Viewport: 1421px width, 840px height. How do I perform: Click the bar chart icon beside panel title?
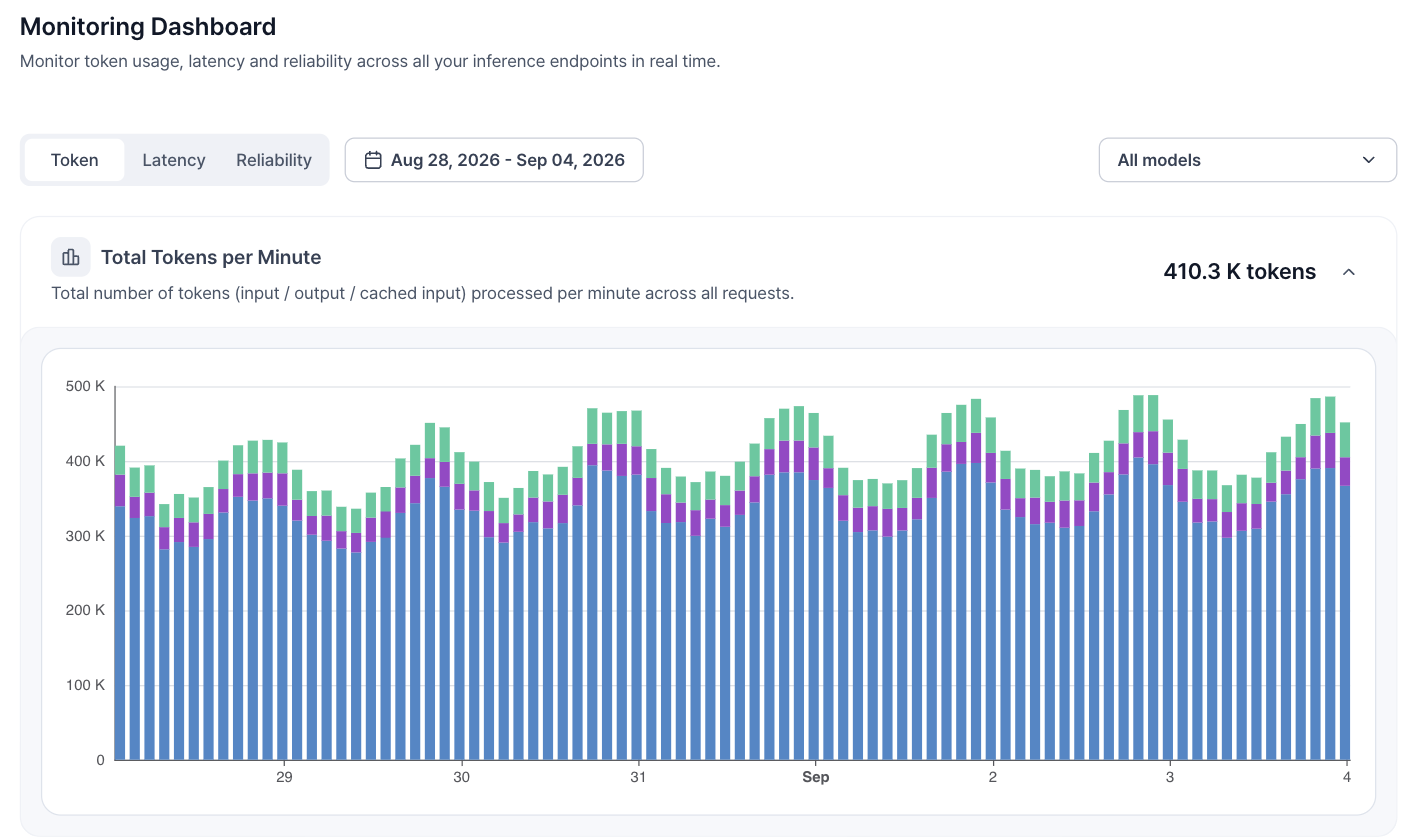coord(71,257)
